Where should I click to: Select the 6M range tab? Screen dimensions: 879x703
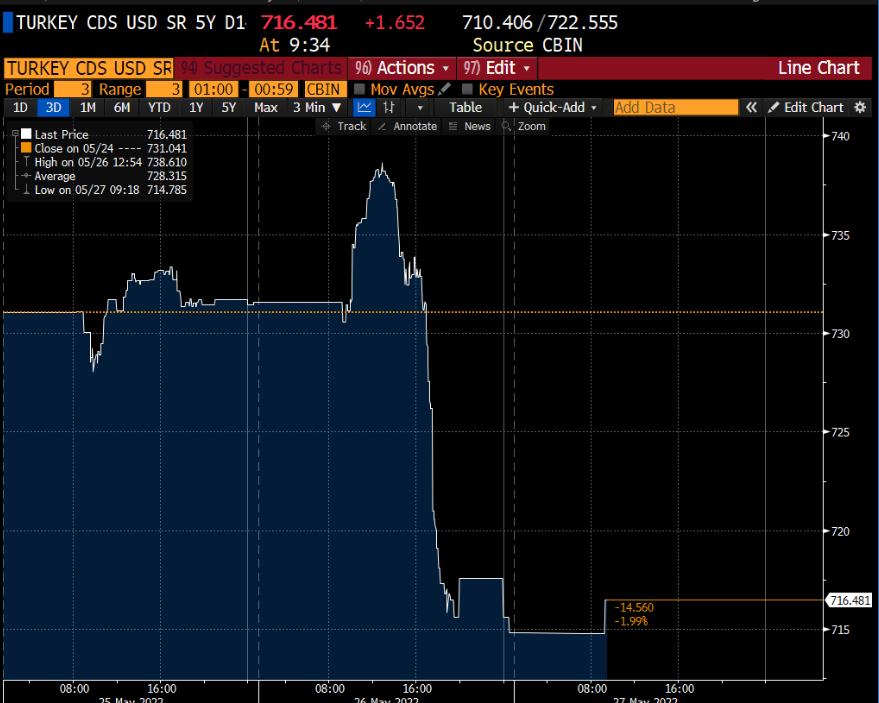point(122,107)
